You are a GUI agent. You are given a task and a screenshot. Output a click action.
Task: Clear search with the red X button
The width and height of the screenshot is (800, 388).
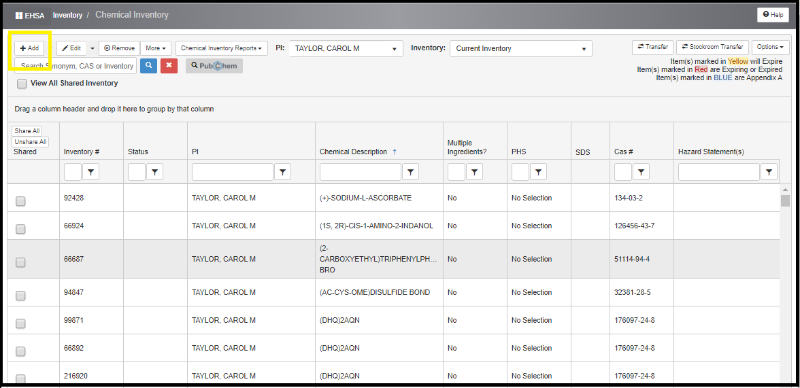(169, 66)
